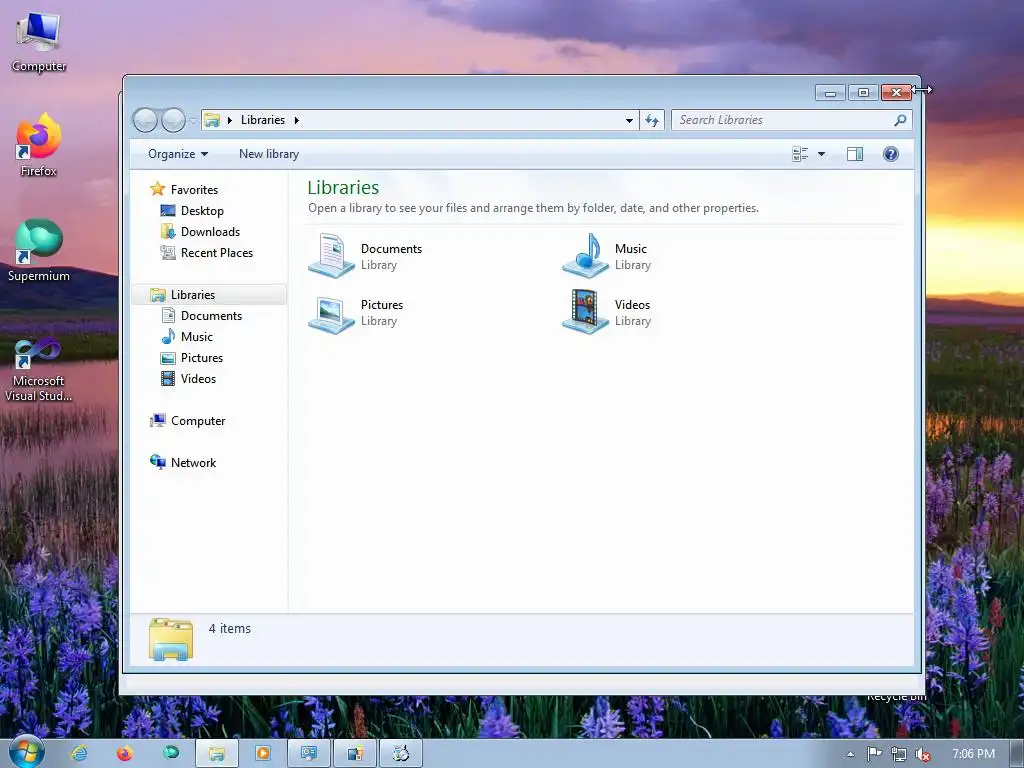This screenshot has height=768, width=1024.
Task: Expand the arrow after Libraries in the address bar
Action: 296,120
